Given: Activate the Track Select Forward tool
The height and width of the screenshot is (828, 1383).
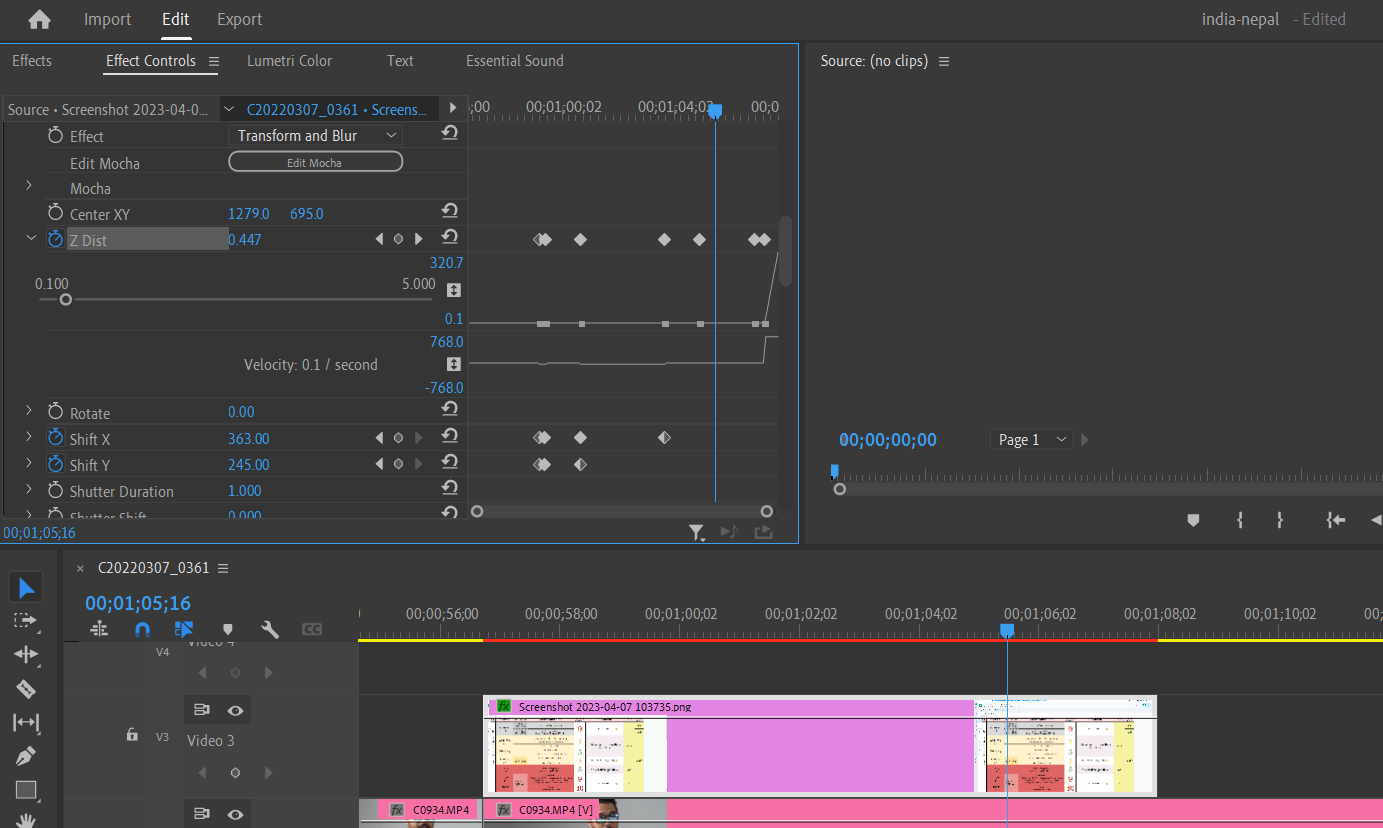Looking at the screenshot, I should click(27, 621).
